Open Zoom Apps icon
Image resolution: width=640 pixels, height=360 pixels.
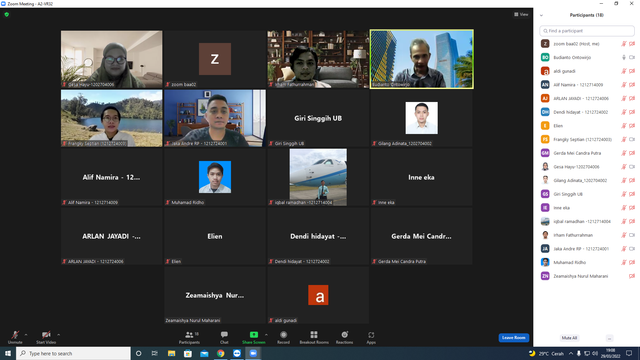tap(371, 335)
